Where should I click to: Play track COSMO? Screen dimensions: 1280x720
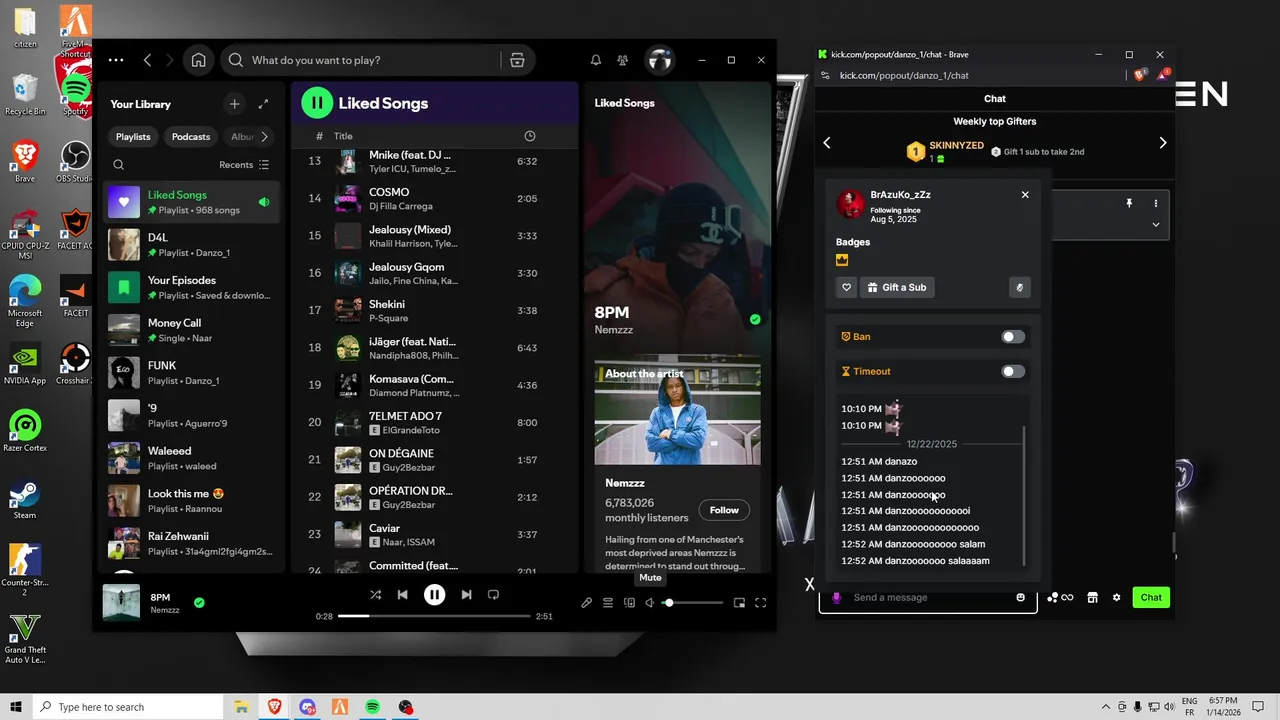tap(434, 198)
